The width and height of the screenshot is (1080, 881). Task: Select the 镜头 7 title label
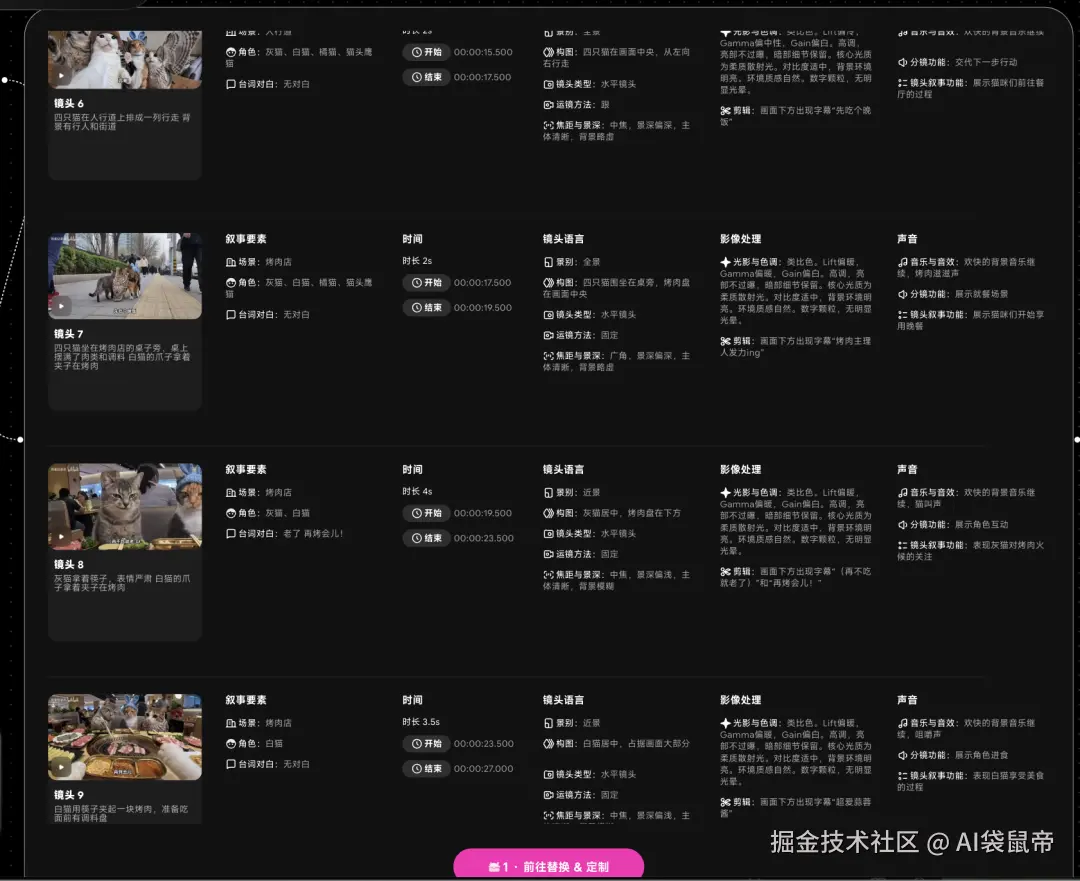(x=69, y=334)
